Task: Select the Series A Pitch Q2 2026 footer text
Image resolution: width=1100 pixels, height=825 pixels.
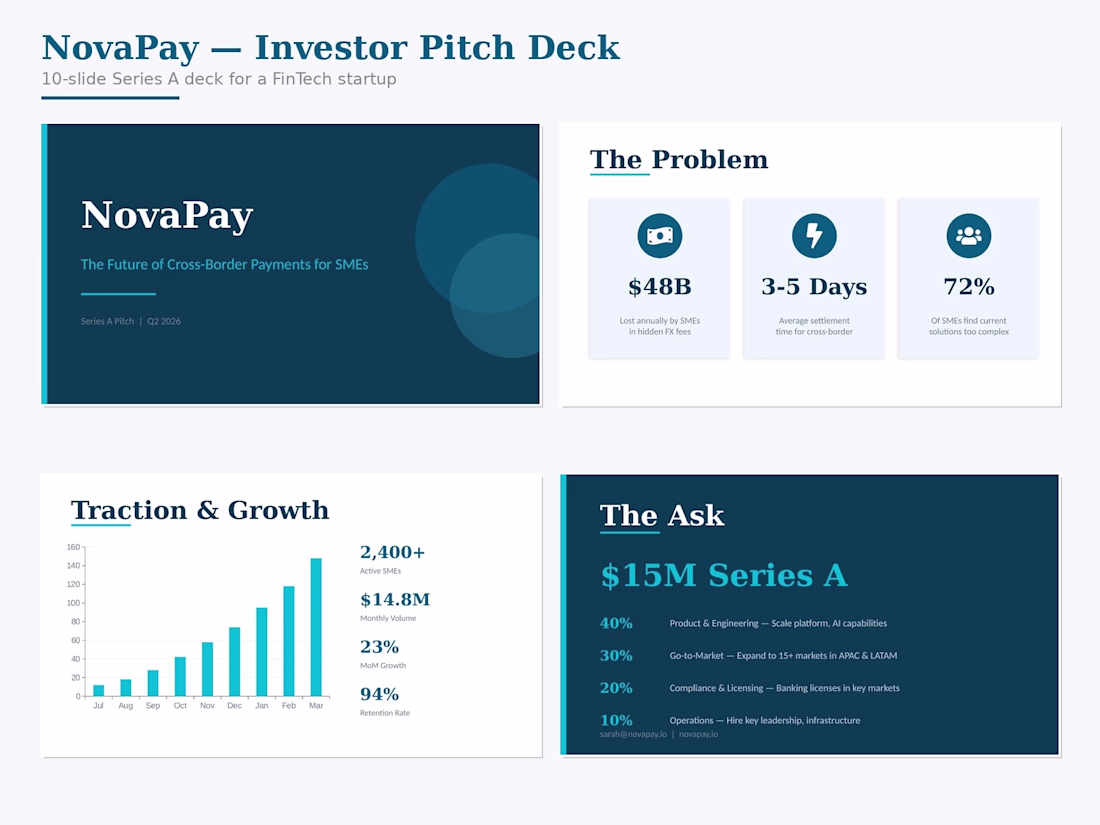Action: point(131,321)
